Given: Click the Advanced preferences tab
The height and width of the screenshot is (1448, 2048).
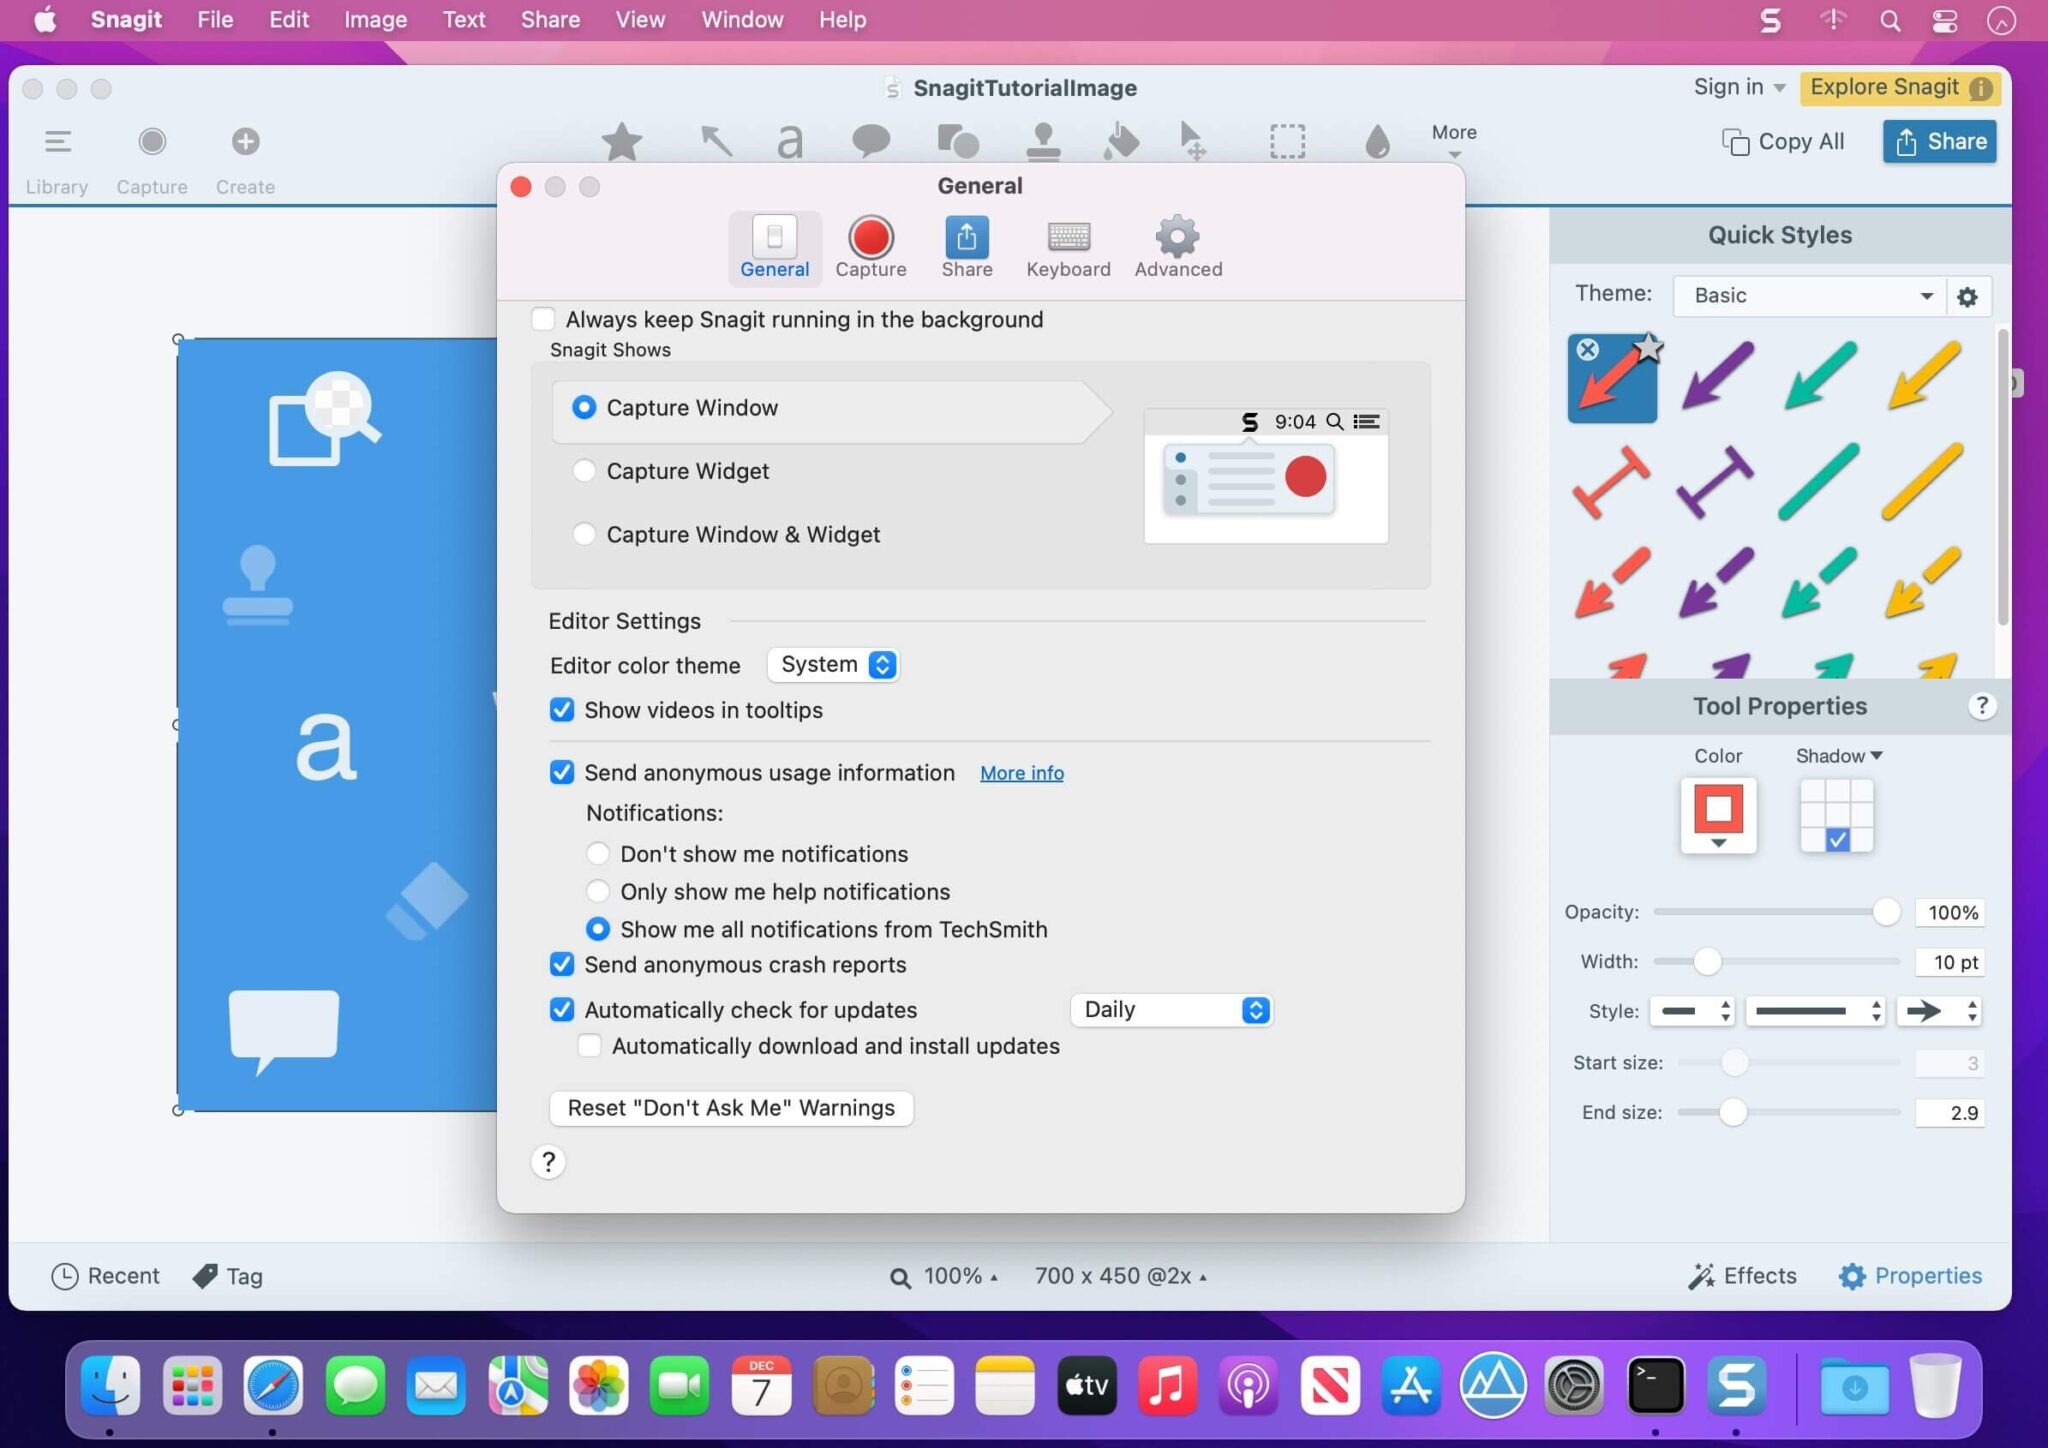Looking at the screenshot, I should tap(1178, 244).
